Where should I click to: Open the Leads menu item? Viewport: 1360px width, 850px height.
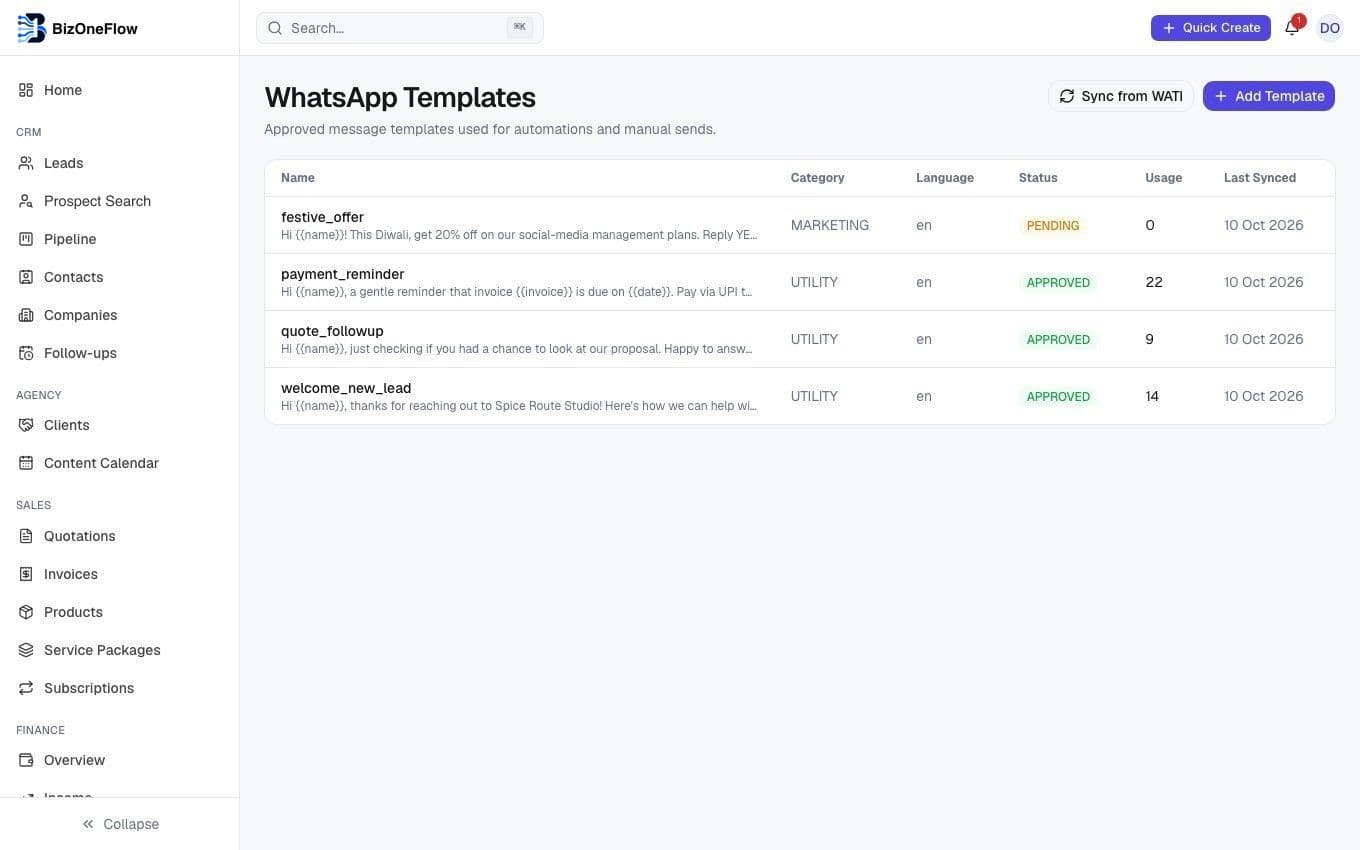pyautogui.click(x=120, y=163)
